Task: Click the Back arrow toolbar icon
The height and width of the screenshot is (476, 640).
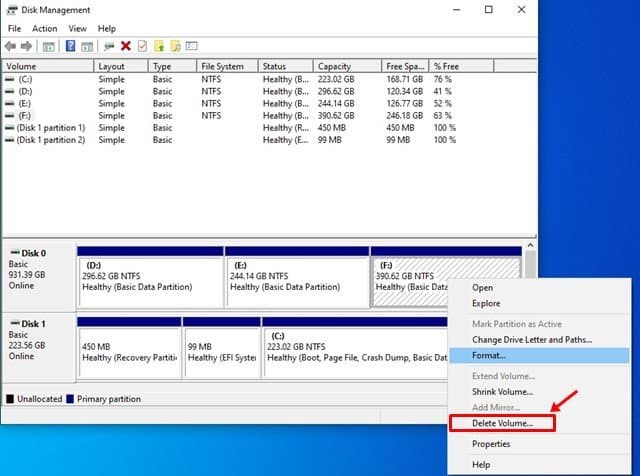Action: tap(11, 46)
